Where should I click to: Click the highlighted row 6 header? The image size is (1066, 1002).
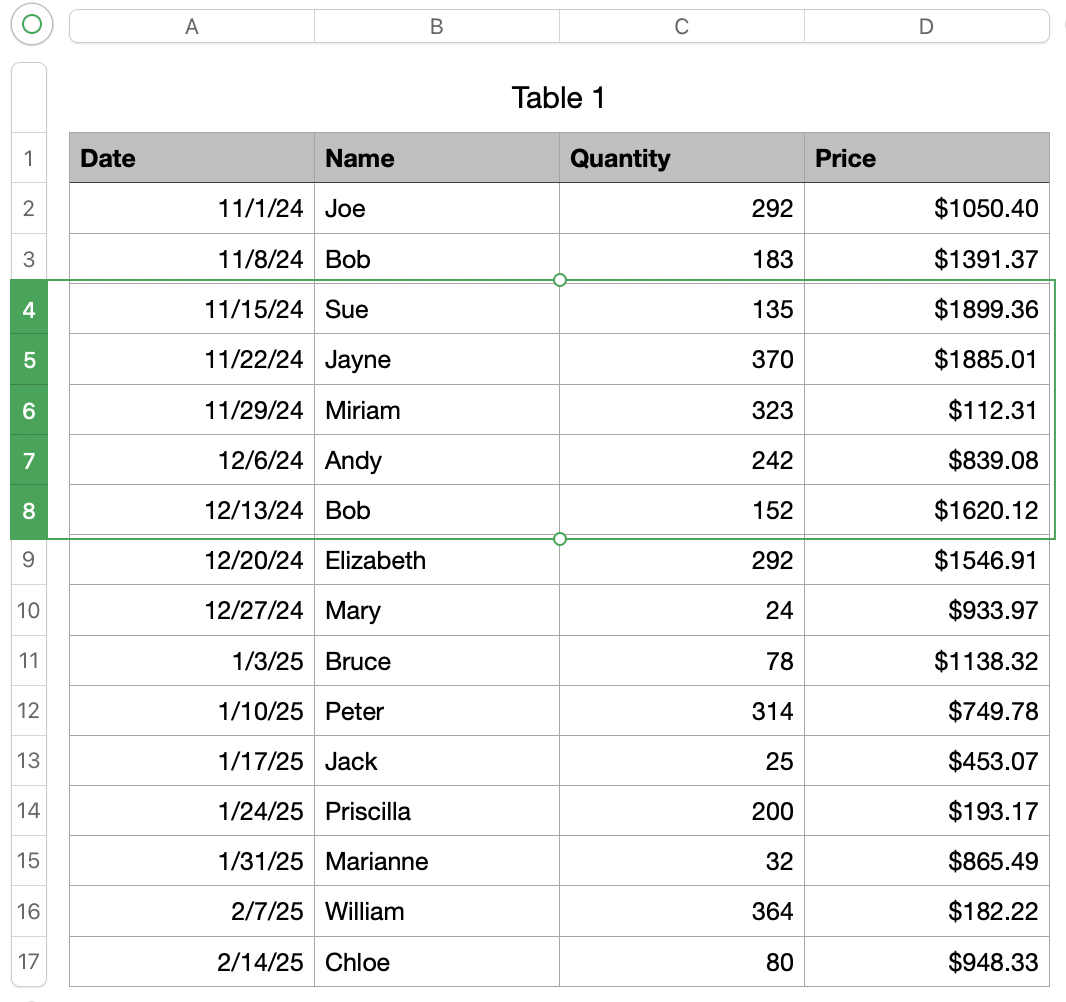(29, 410)
